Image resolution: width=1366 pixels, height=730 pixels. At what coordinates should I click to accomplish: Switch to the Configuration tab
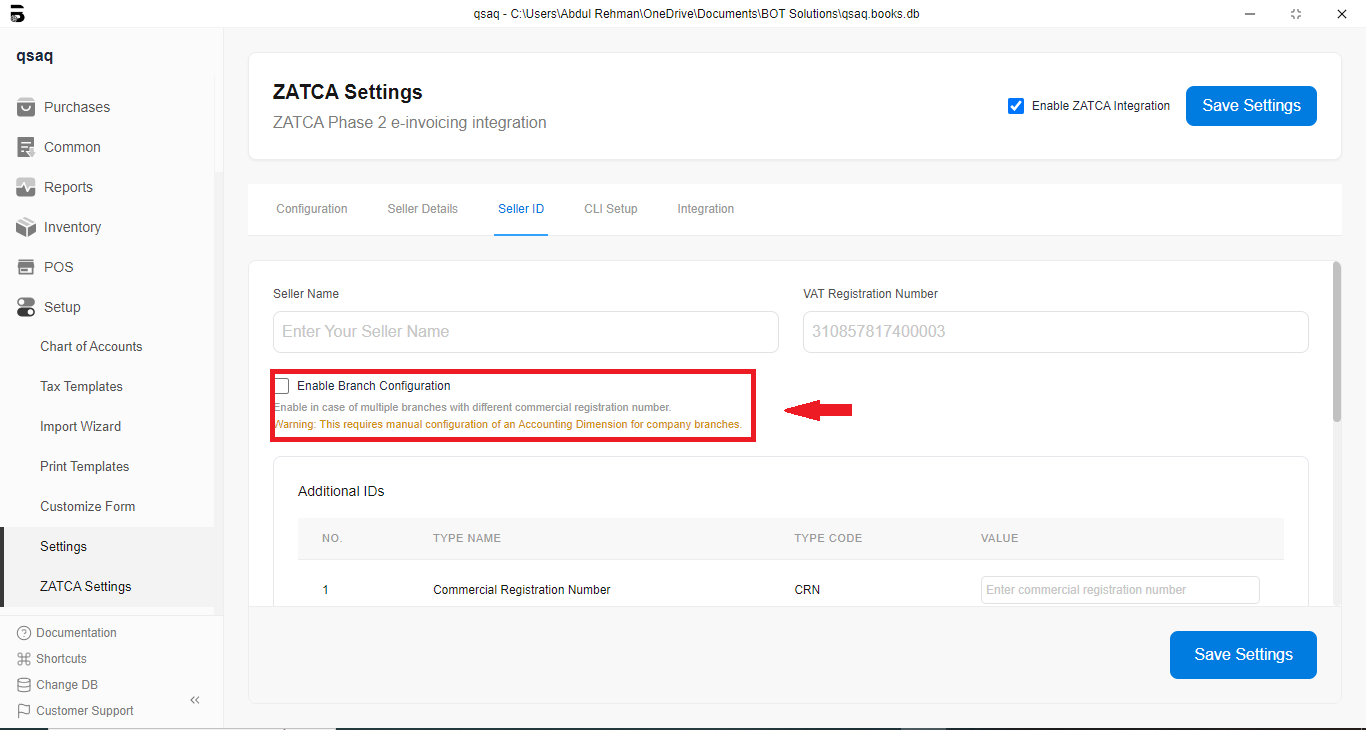coord(312,209)
